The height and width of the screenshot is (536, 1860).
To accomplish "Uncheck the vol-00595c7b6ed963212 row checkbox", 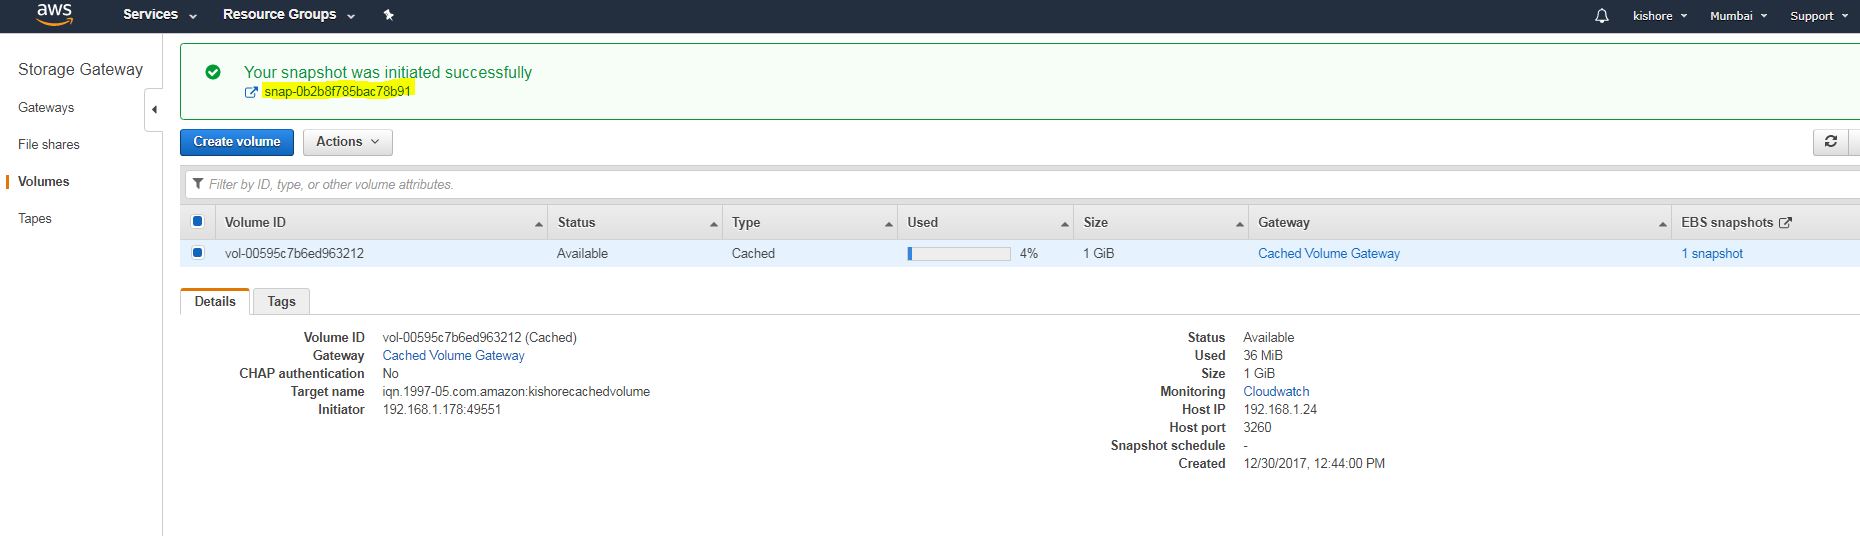I will (x=197, y=253).
